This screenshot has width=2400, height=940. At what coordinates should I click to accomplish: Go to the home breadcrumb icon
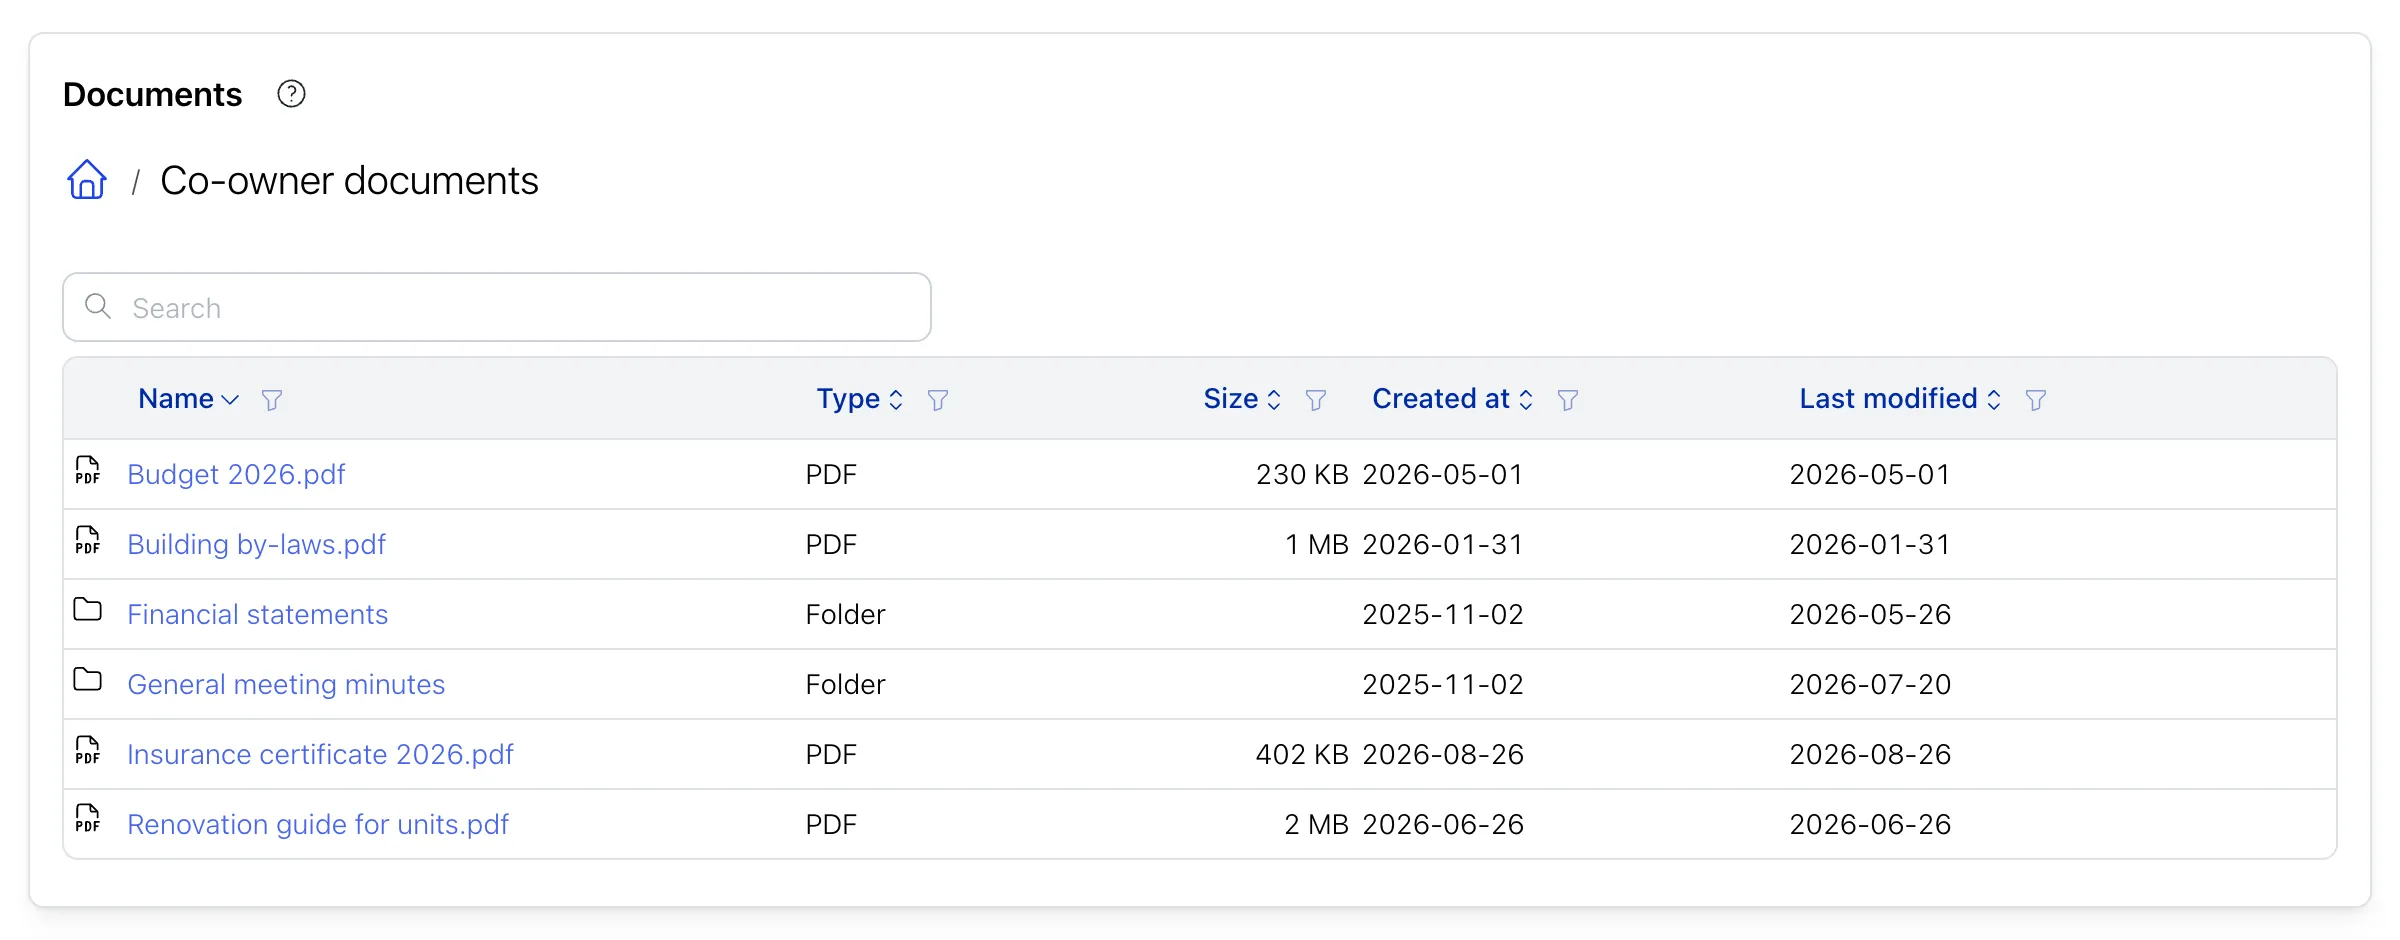(x=87, y=180)
